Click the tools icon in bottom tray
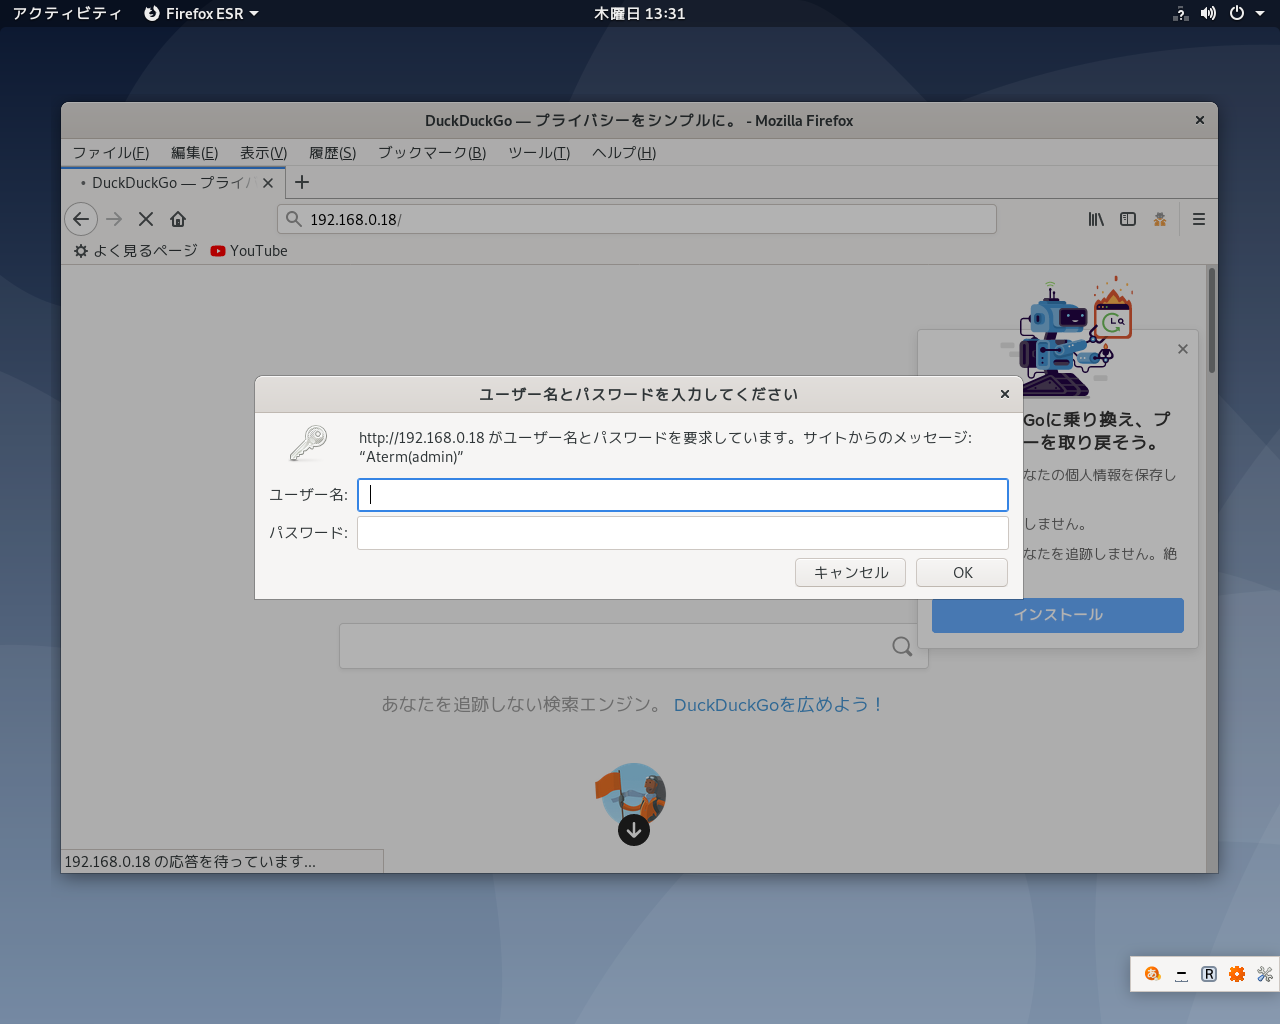This screenshot has width=1280, height=1024. coord(1265,974)
